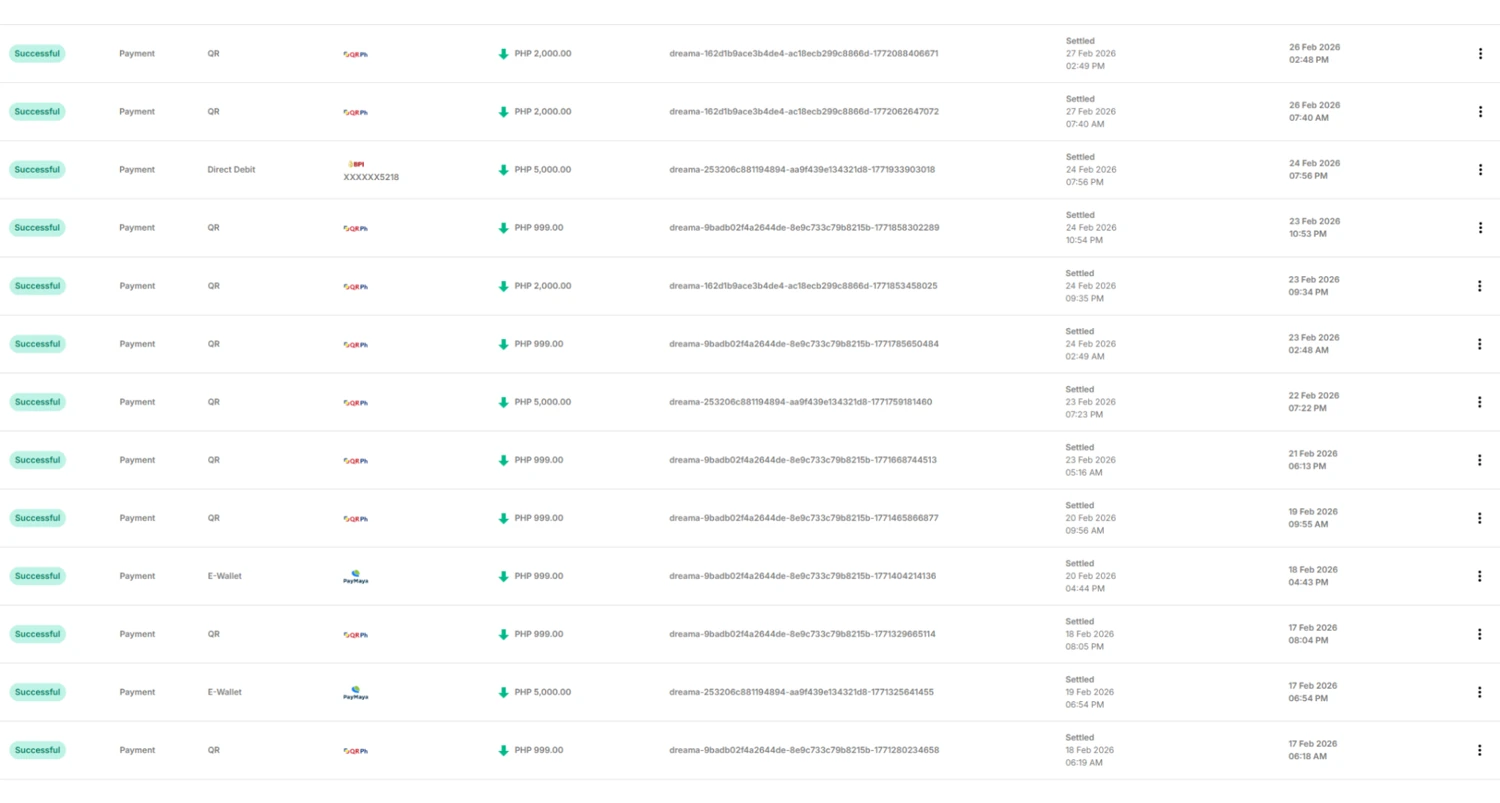Select the reference ID ending in 1771280234658
The height and width of the screenshot is (803, 1500).
[x=804, y=750]
